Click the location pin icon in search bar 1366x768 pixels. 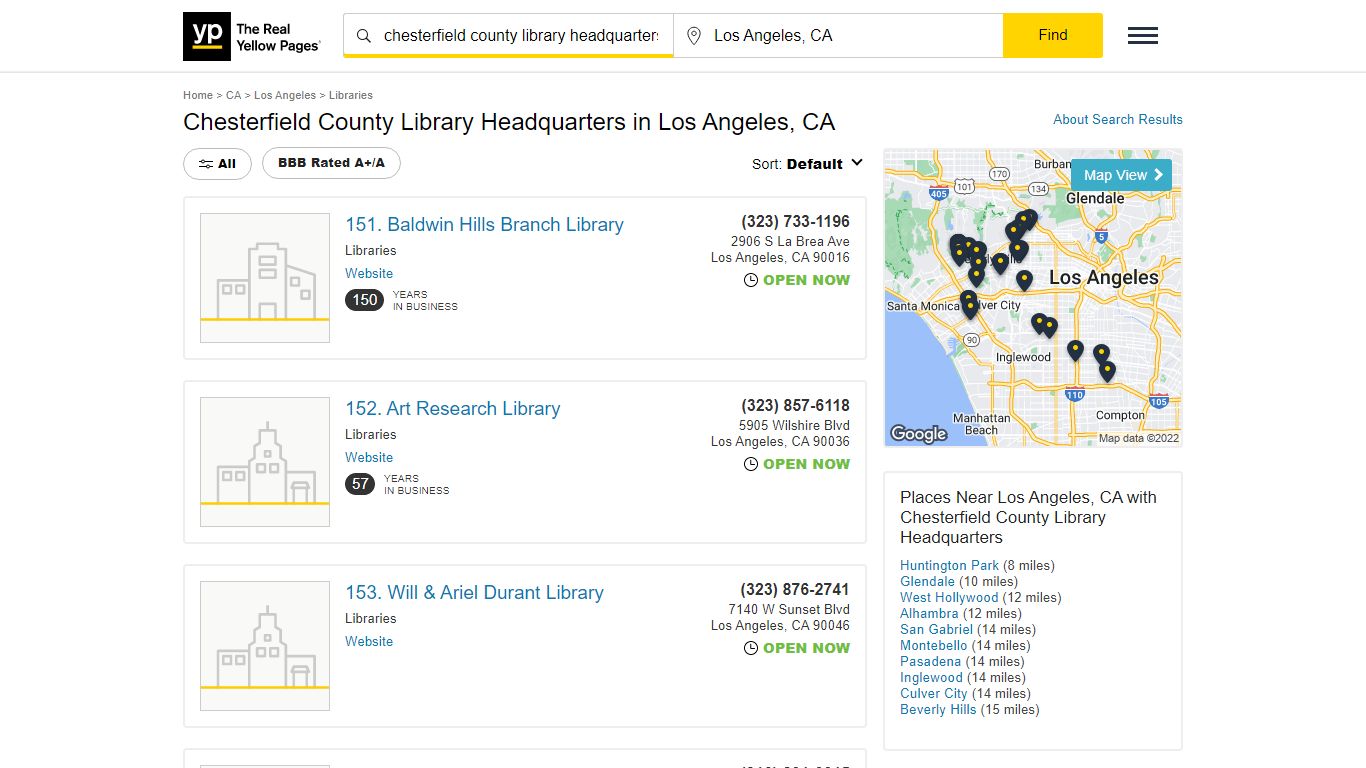[x=694, y=36]
